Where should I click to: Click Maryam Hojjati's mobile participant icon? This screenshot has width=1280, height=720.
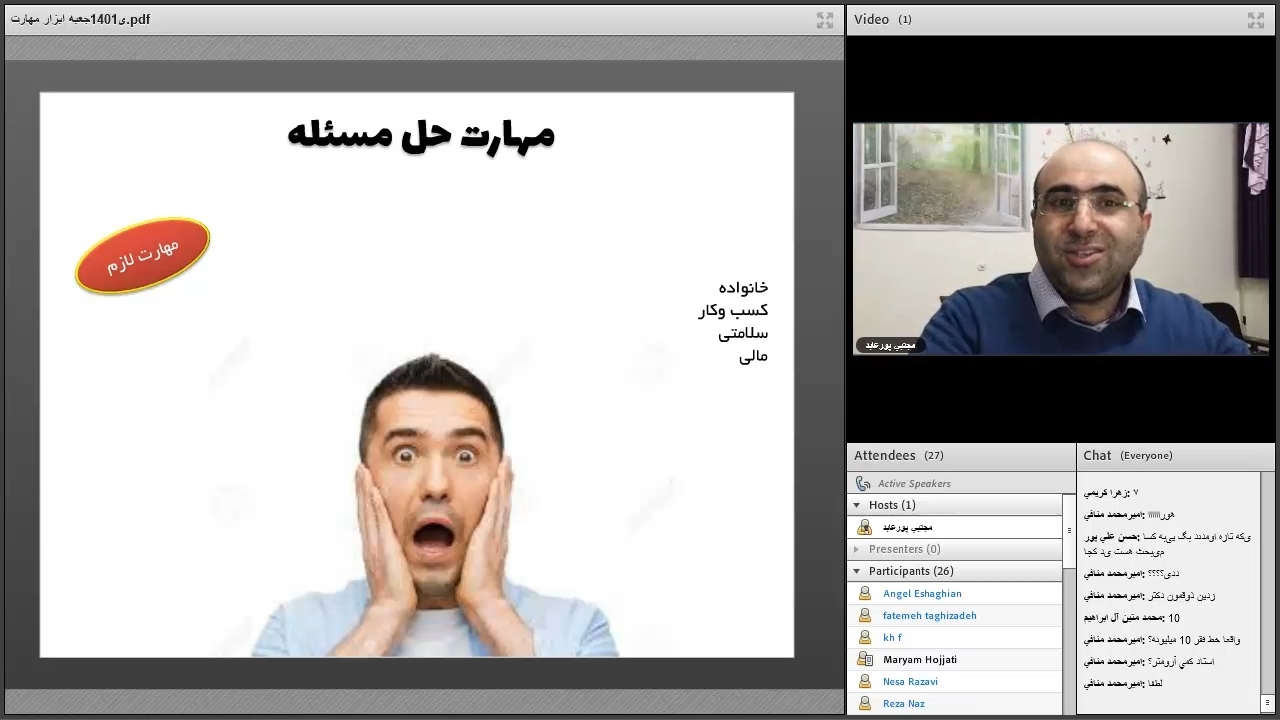tap(865, 660)
